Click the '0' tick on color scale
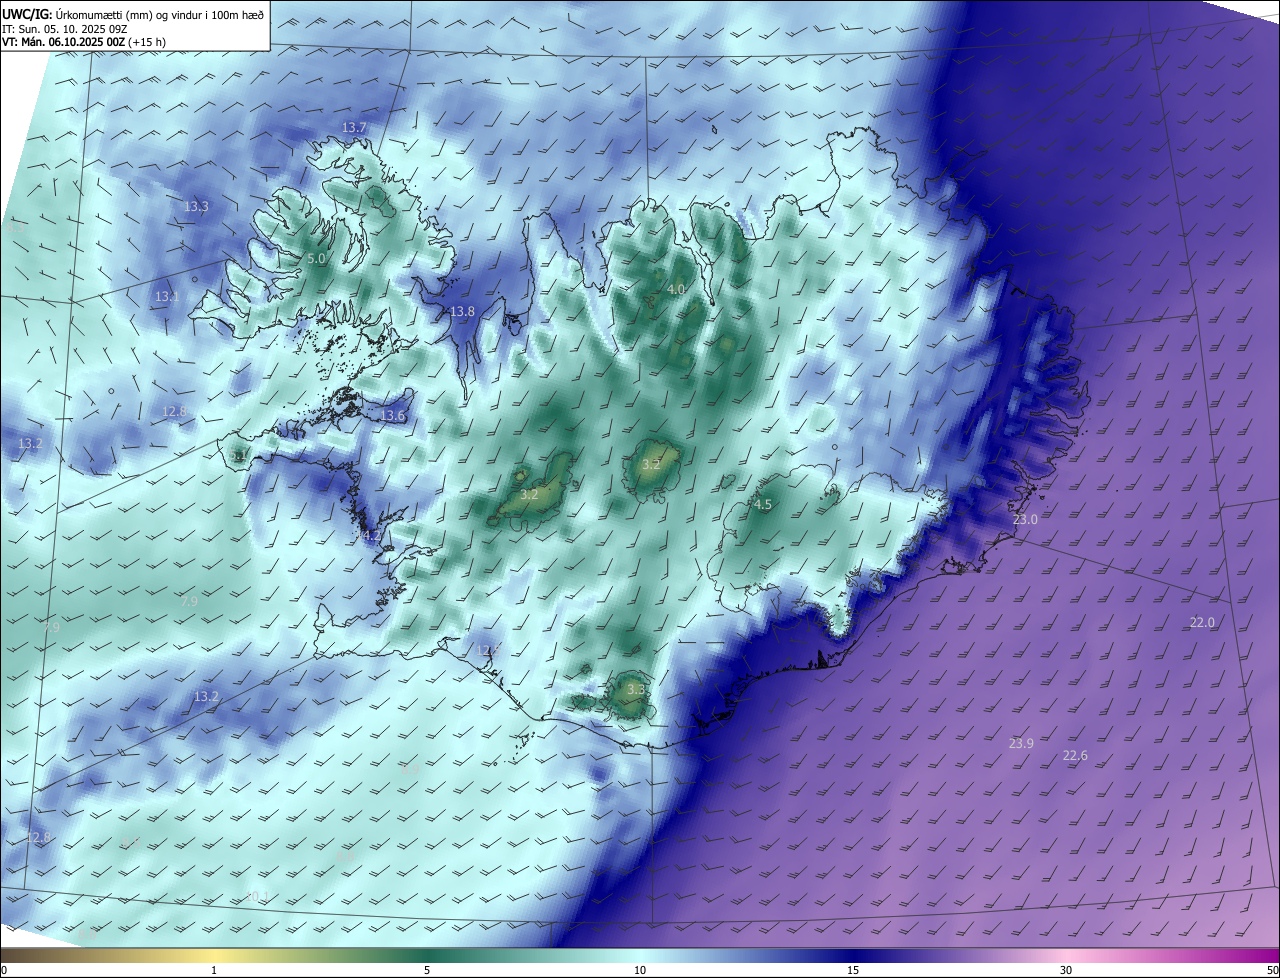Image resolution: width=1280 pixels, height=978 pixels. click(x=4, y=970)
